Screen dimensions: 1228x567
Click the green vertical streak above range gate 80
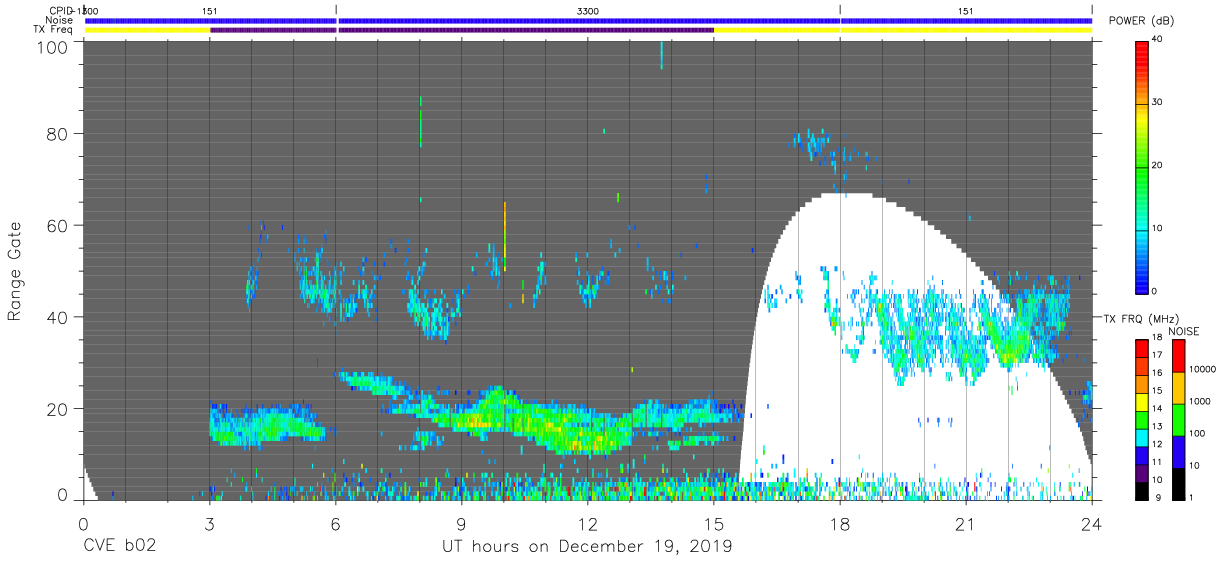tap(421, 122)
